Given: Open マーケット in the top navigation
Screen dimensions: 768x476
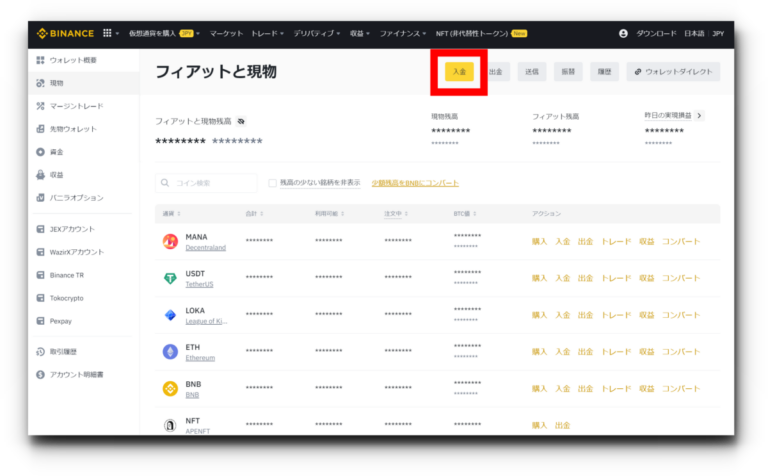Looking at the screenshot, I should tap(226, 33).
